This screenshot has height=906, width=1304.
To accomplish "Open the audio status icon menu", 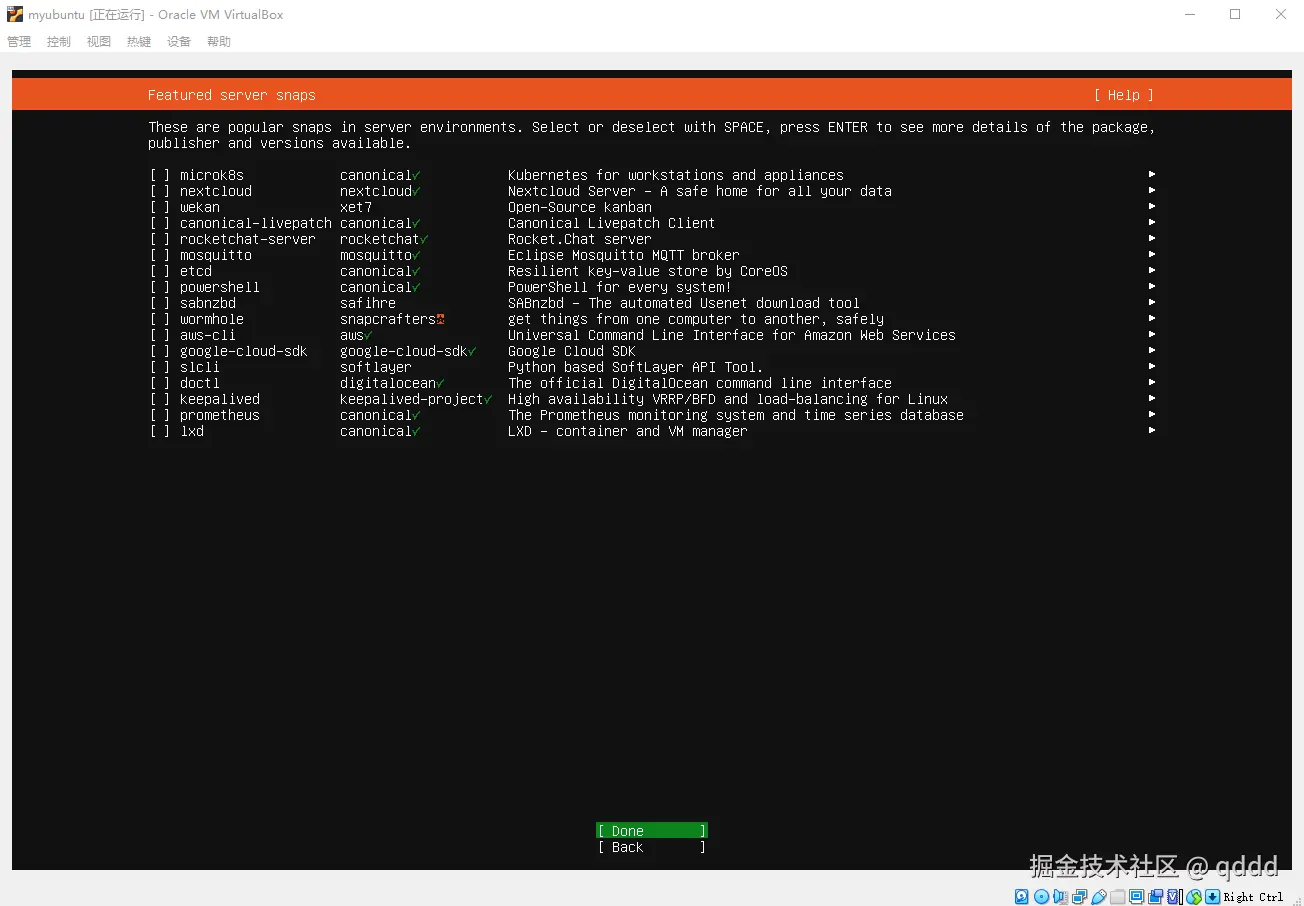I will [1060, 897].
